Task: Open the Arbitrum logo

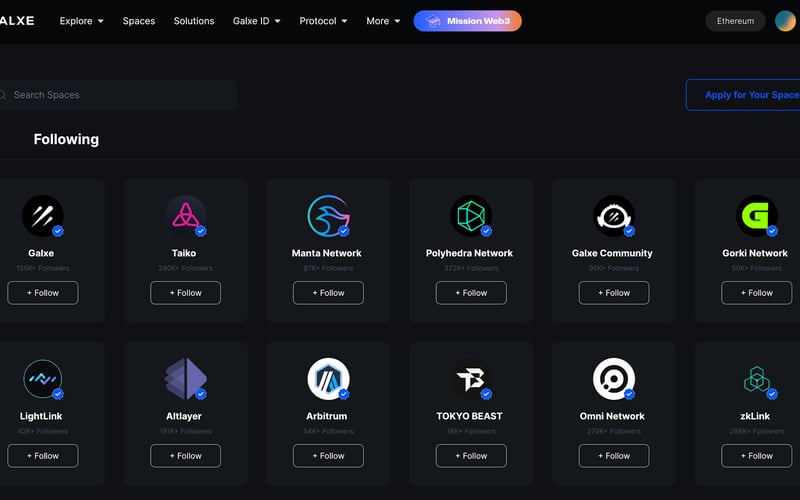Action: [x=329, y=379]
